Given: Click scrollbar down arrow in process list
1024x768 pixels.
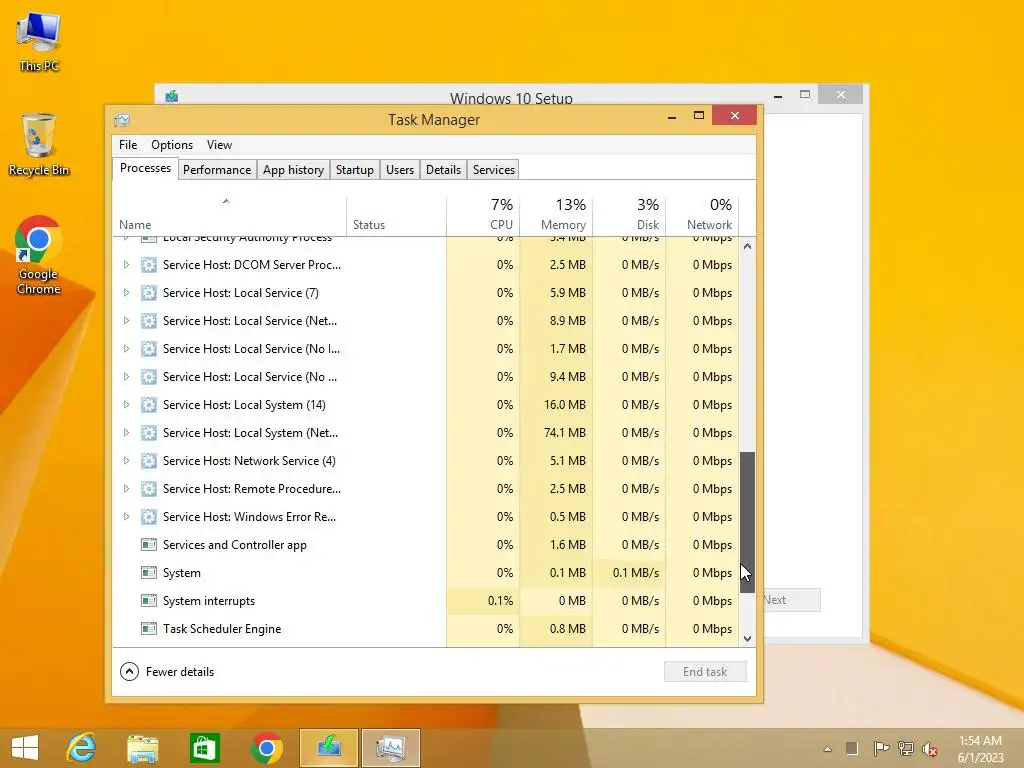Looking at the screenshot, I should [x=747, y=639].
